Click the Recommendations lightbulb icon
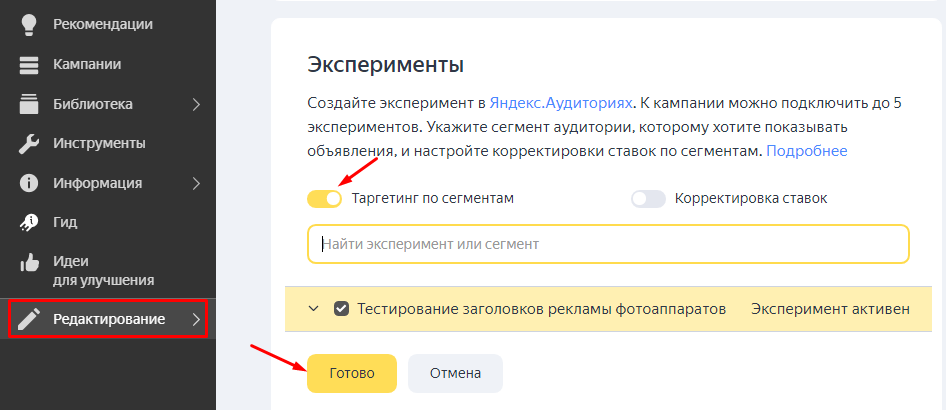946x410 pixels. pyautogui.click(x=29, y=25)
